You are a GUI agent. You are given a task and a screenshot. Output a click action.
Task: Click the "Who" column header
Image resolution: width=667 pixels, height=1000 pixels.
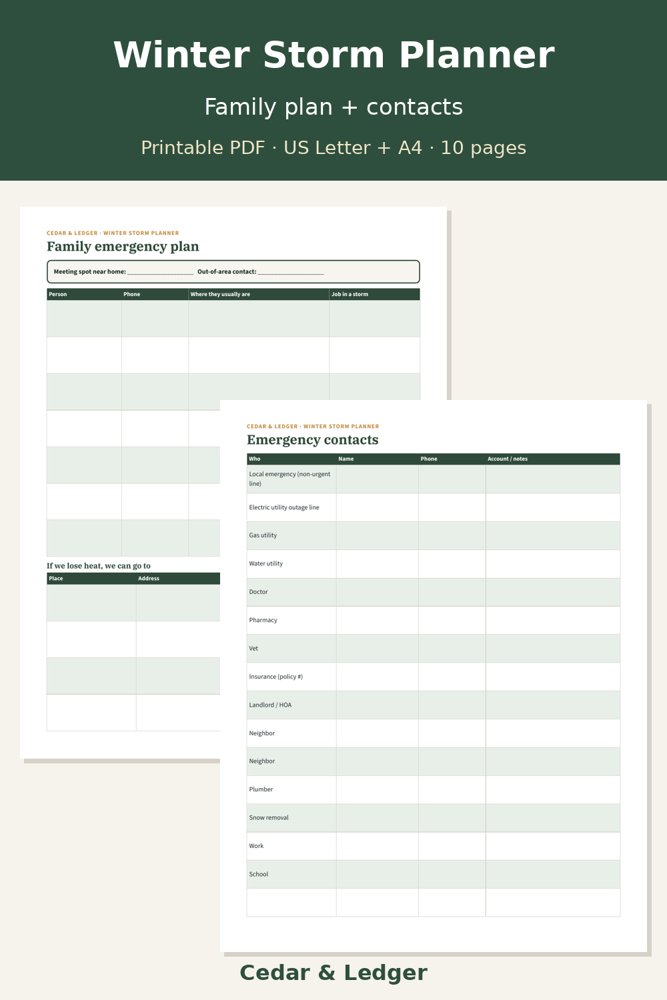coord(254,459)
